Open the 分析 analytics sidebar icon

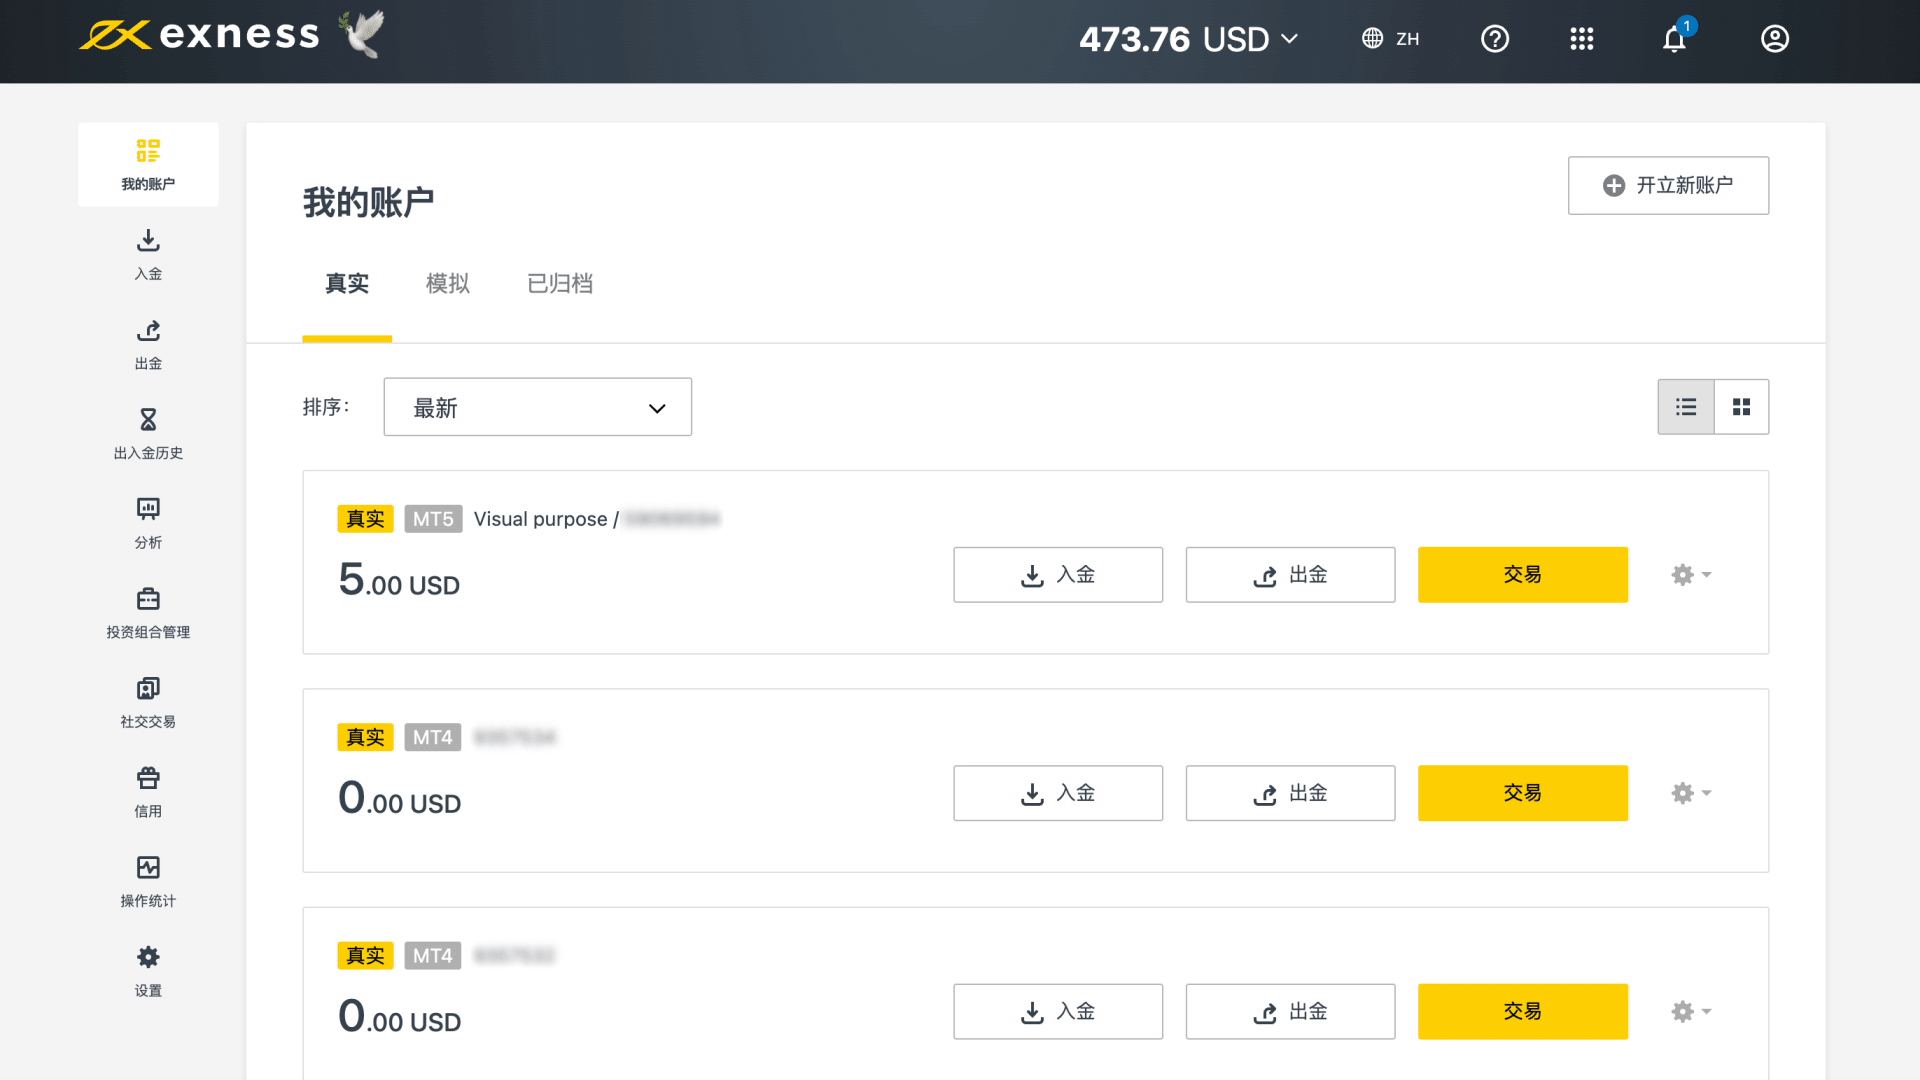(148, 523)
